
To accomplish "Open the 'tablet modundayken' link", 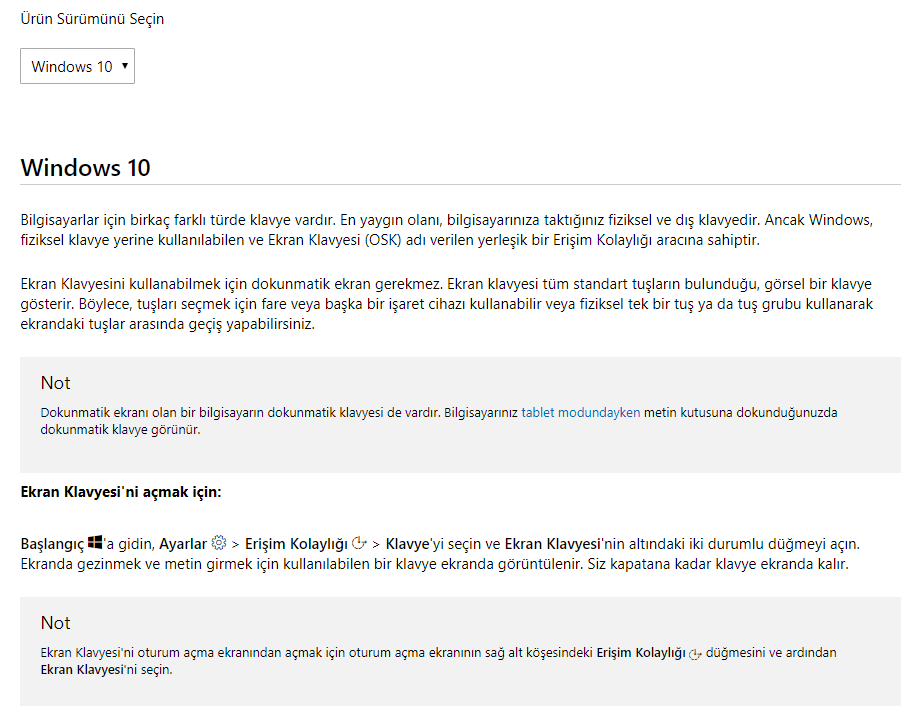I will pyautogui.click(x=580, y=412).
